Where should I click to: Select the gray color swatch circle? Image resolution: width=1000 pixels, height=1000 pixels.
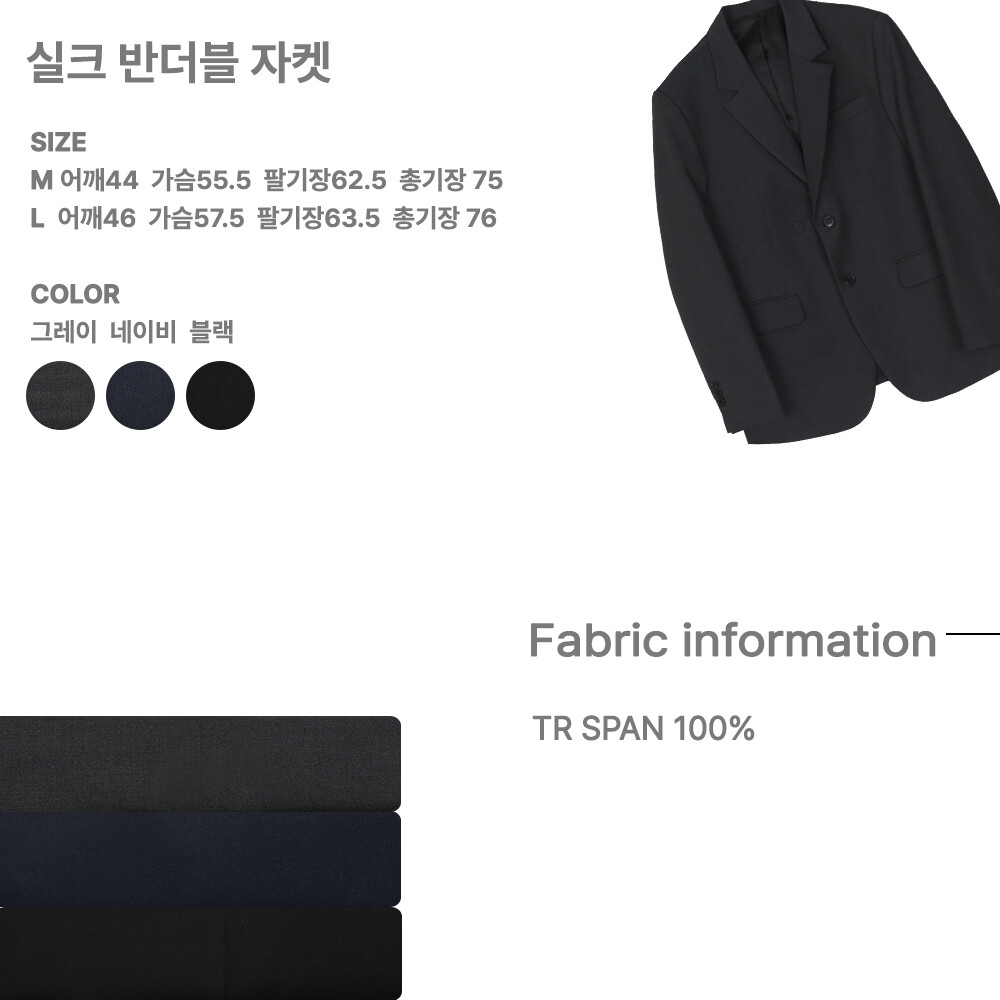(x=61, y=395)
